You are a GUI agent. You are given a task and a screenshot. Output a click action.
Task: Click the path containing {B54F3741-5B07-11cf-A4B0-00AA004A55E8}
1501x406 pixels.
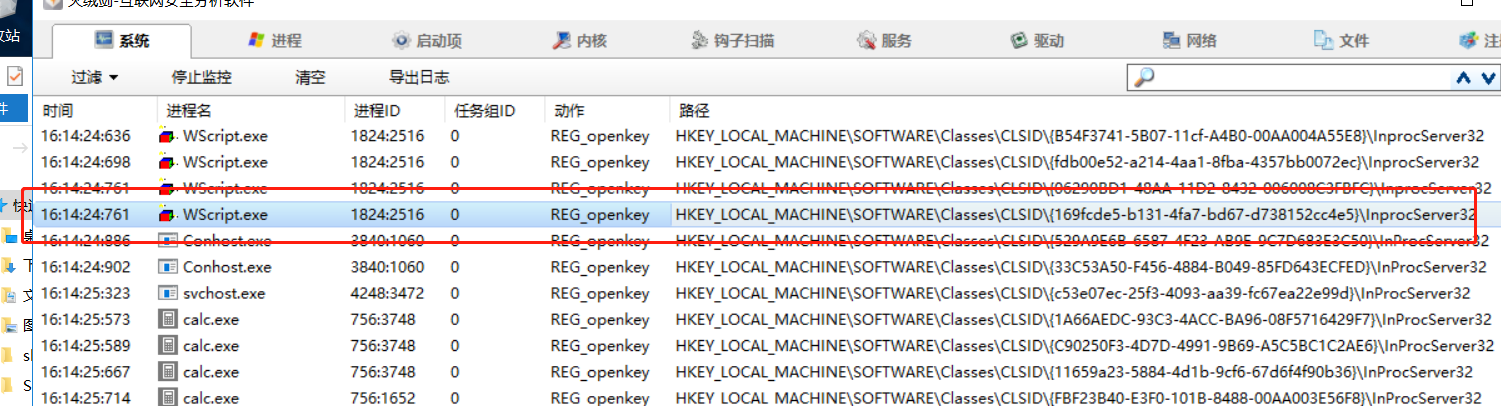1079,136
